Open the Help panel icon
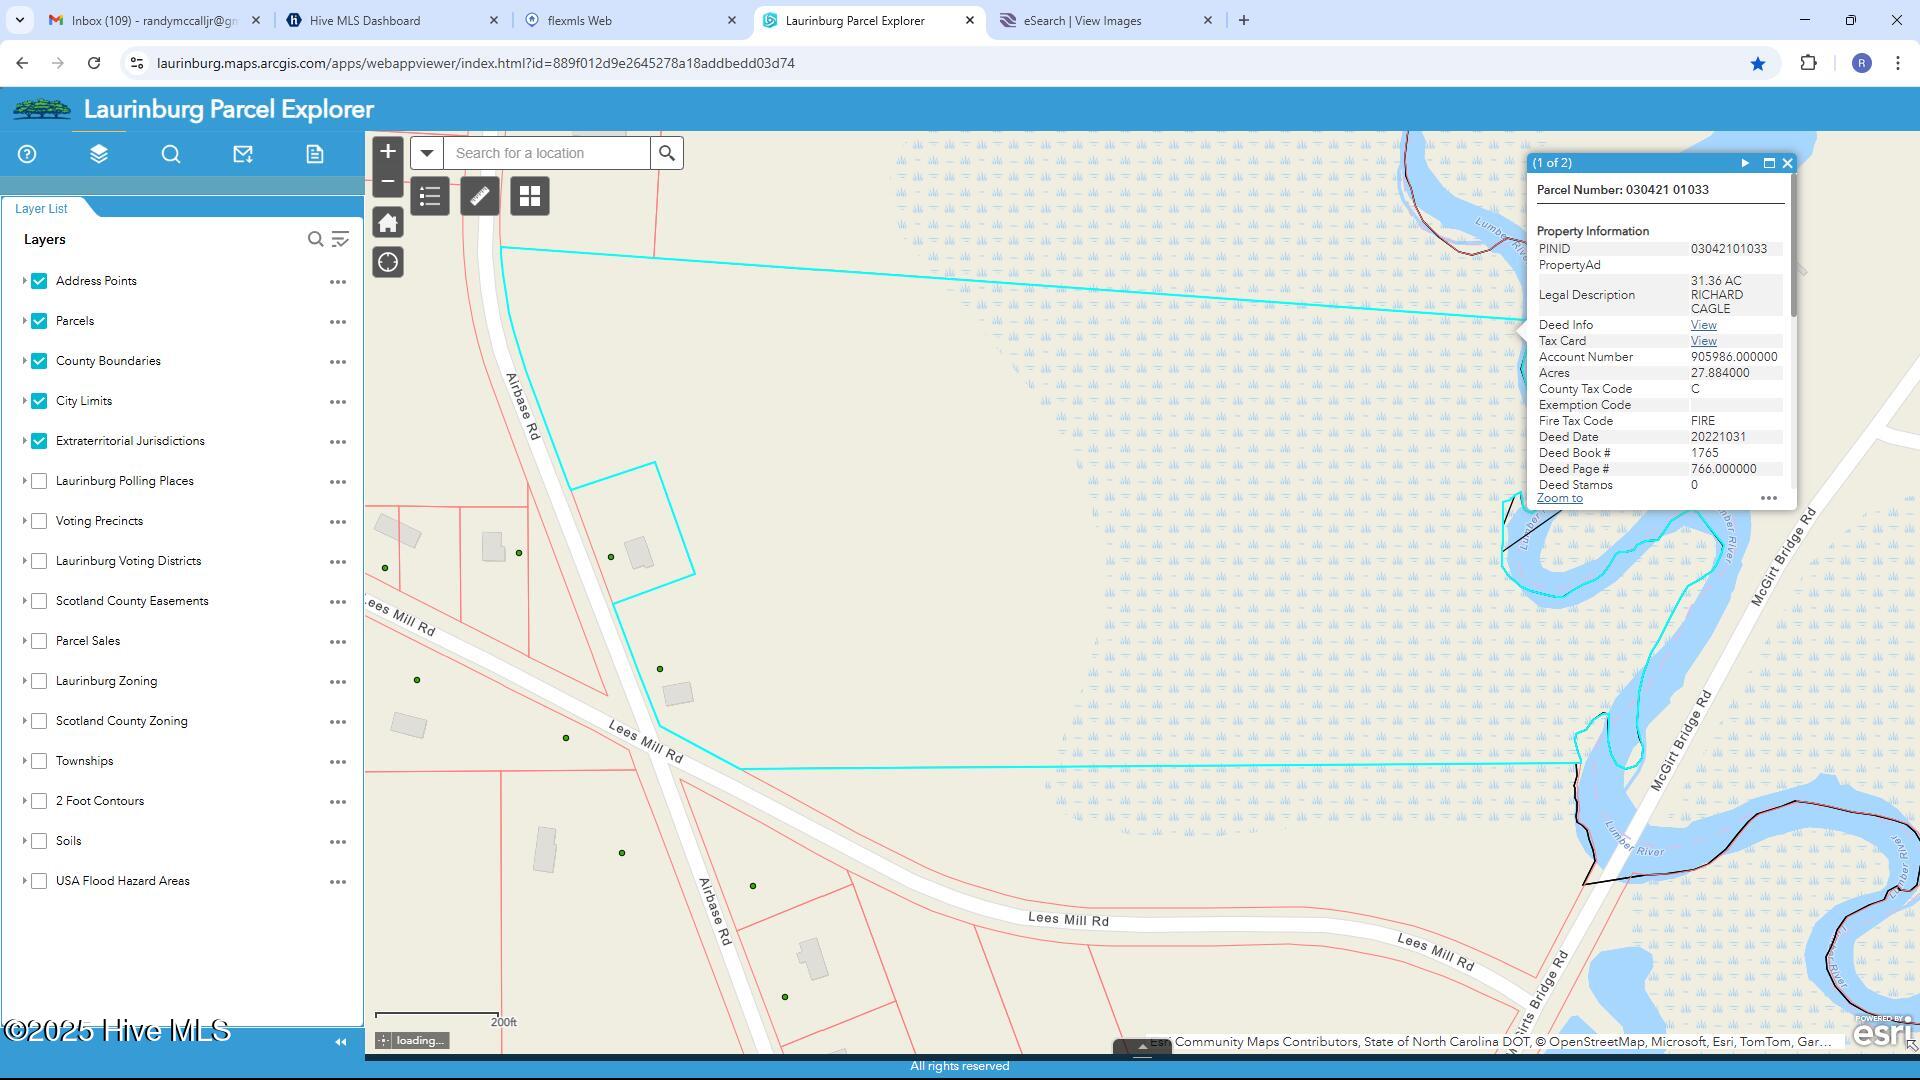Screen dimensions: 1920x1080 pos(27,154)
